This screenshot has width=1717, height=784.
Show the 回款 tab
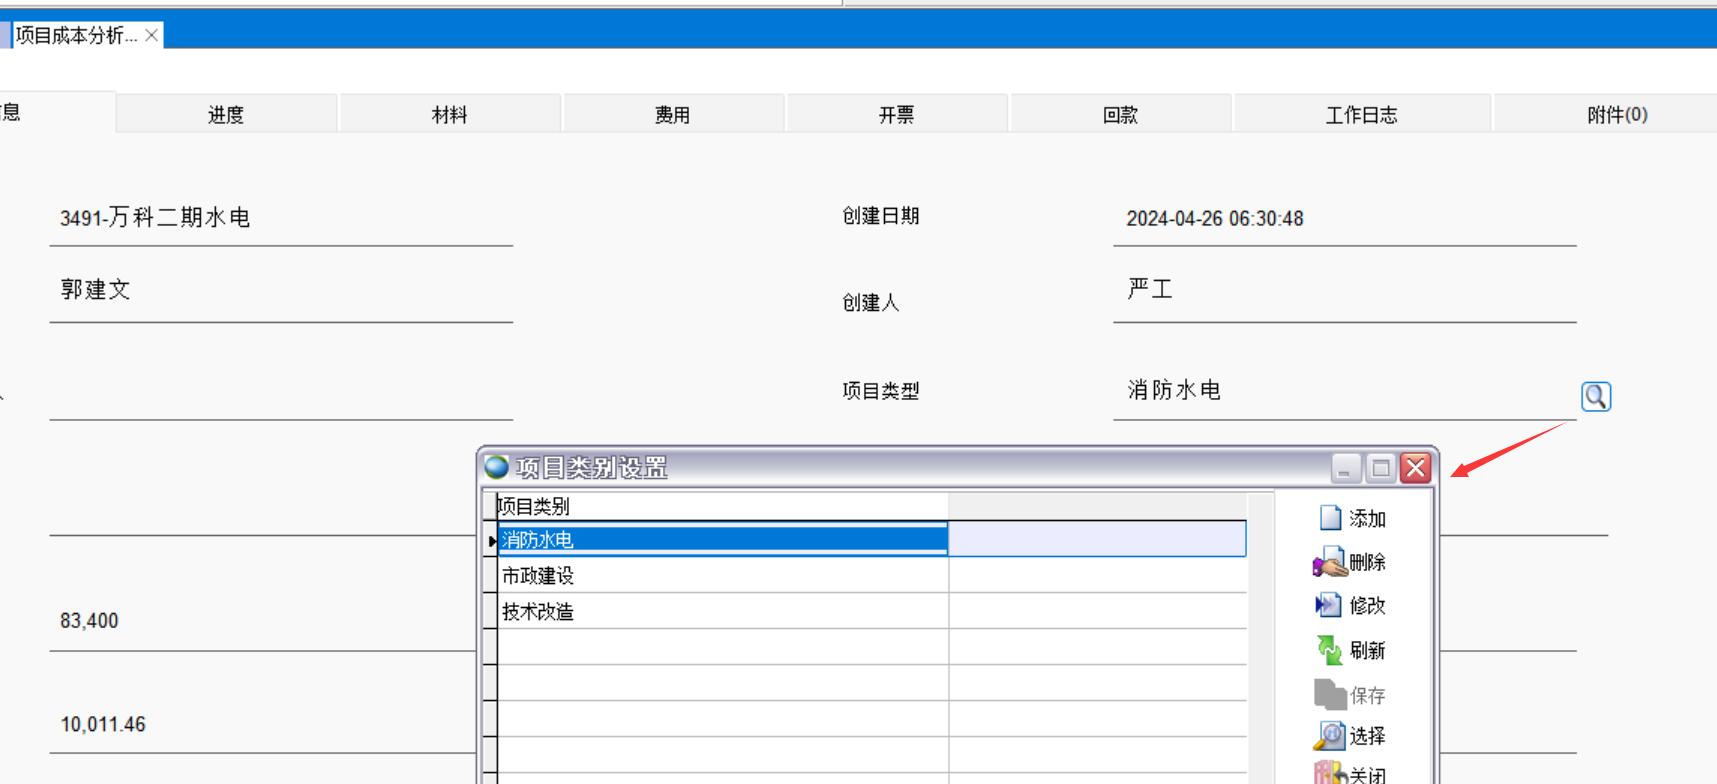(1120, 115)
